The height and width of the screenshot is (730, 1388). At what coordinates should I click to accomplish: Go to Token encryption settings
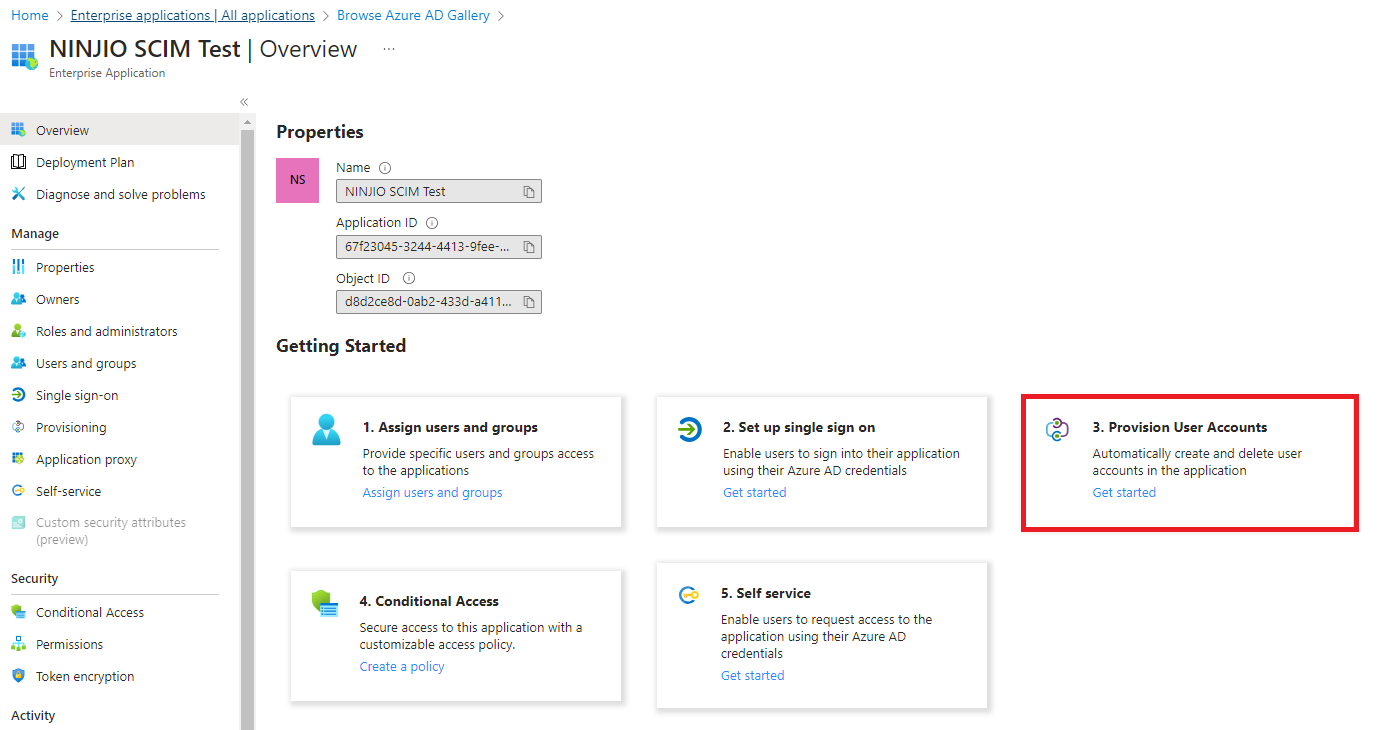[84, 676]
